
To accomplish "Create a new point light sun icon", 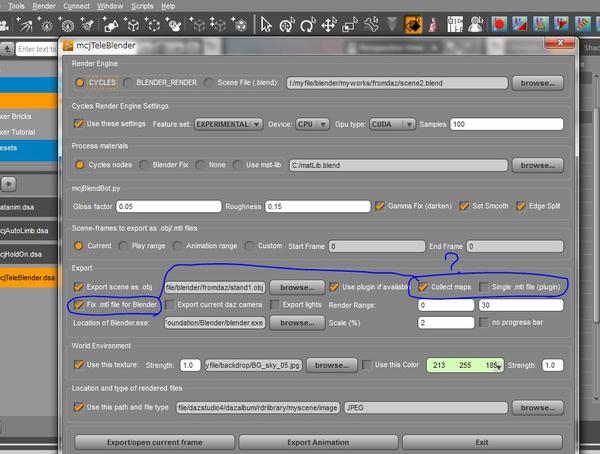I will (x=46, y=24).
